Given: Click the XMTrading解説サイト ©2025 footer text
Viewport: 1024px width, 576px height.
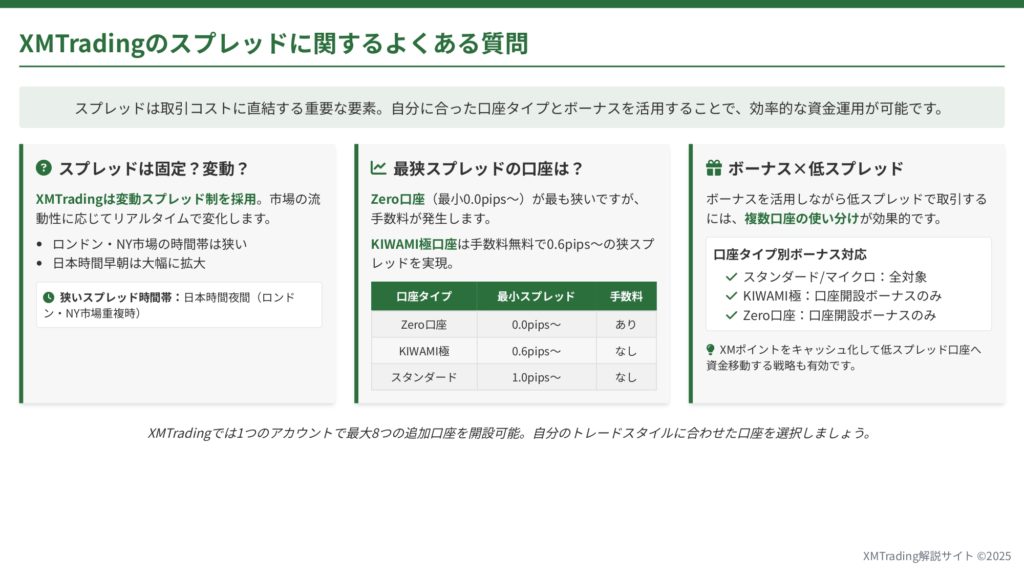Looking at the screenshot, I should click(x=936, y=556).
